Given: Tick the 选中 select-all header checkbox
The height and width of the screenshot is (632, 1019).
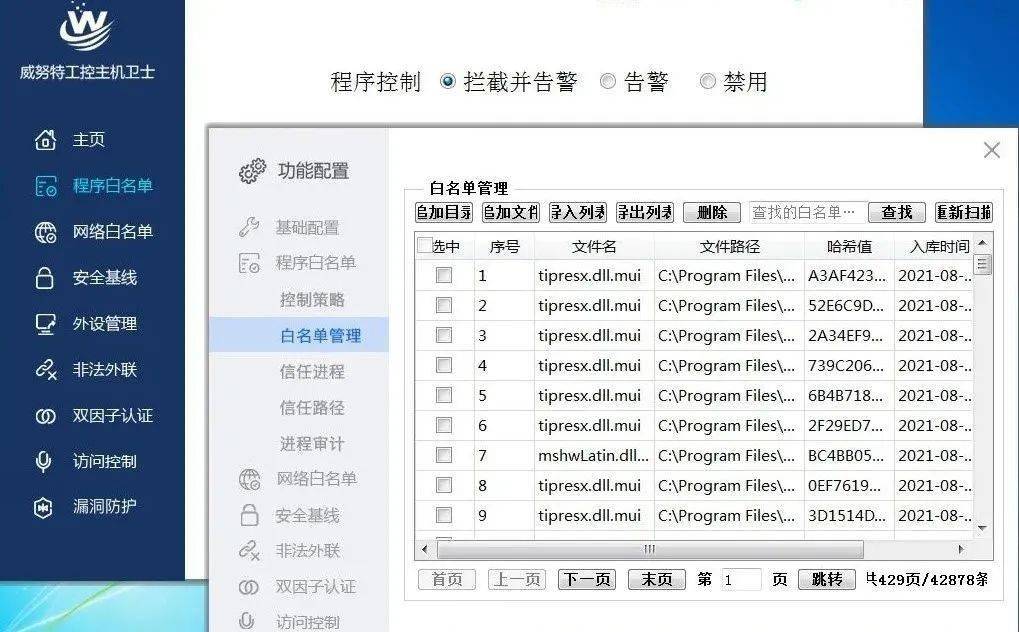Looking at the screenshot, I should [x=424, y=246].
